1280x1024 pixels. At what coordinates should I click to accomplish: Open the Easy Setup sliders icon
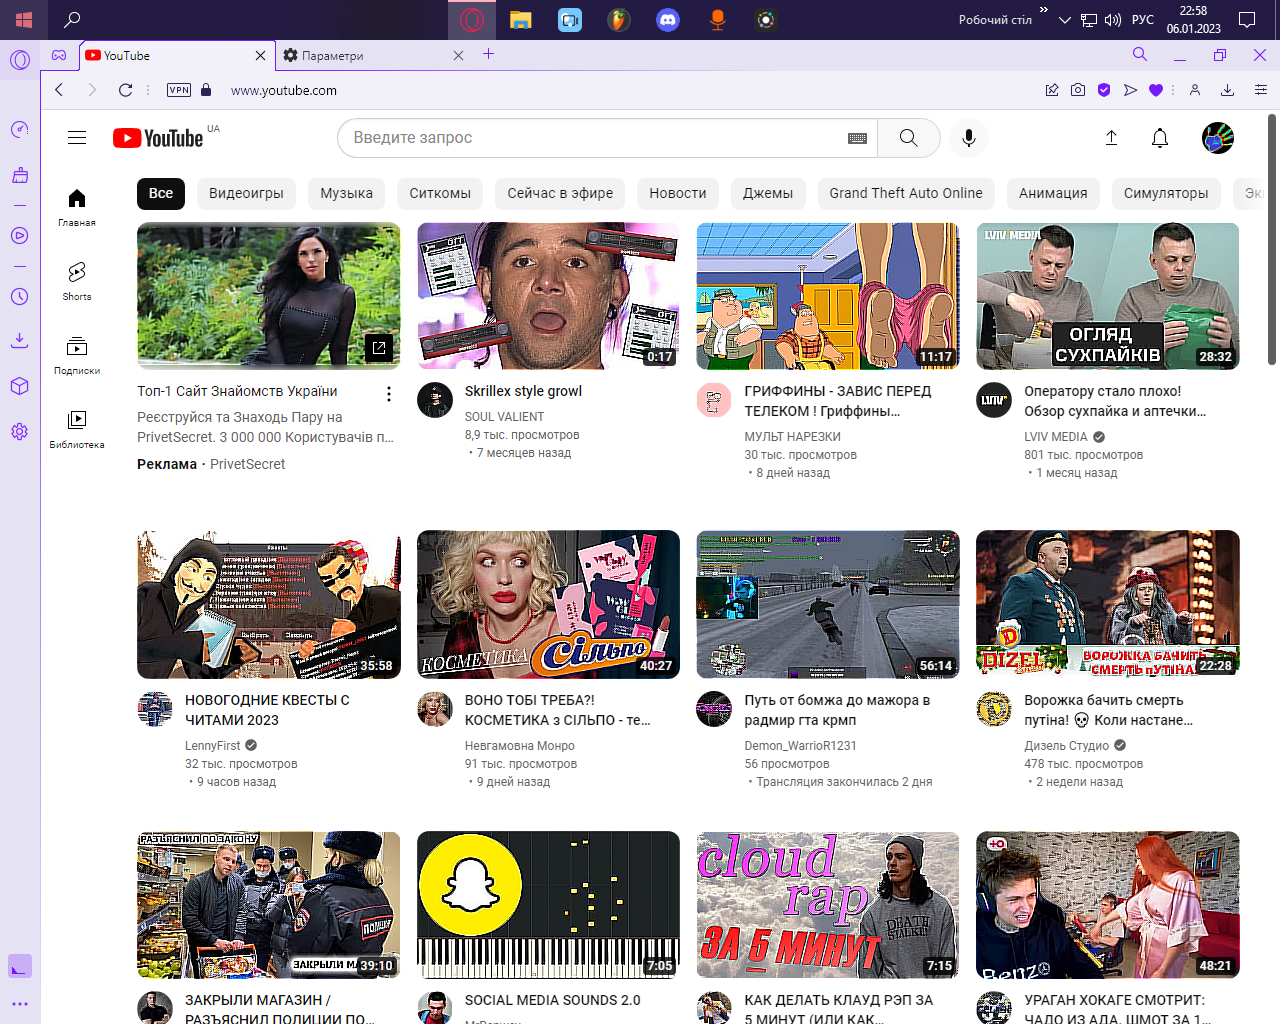pos(1261,90)
